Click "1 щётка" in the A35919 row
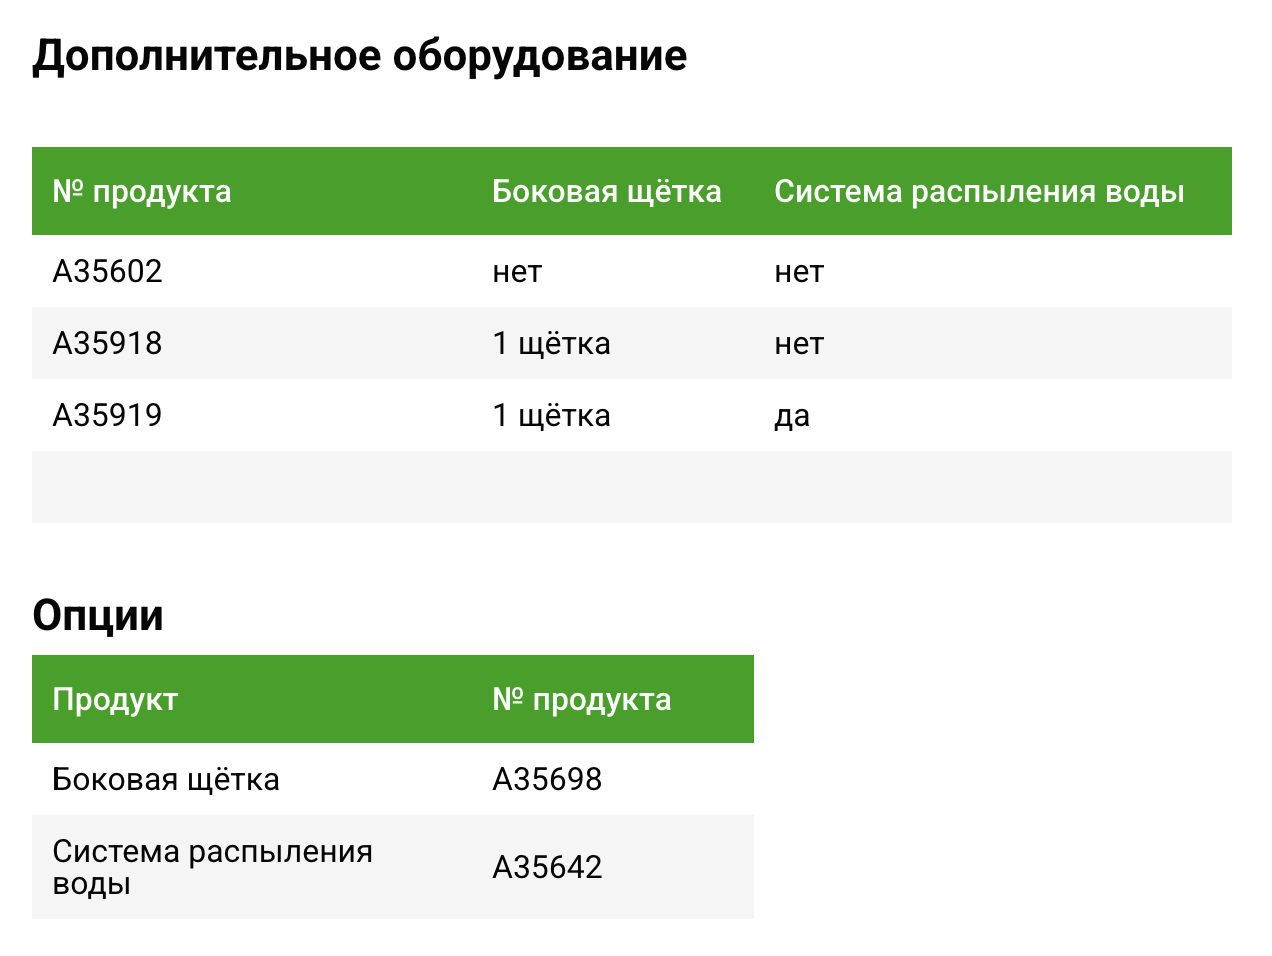 551,416
